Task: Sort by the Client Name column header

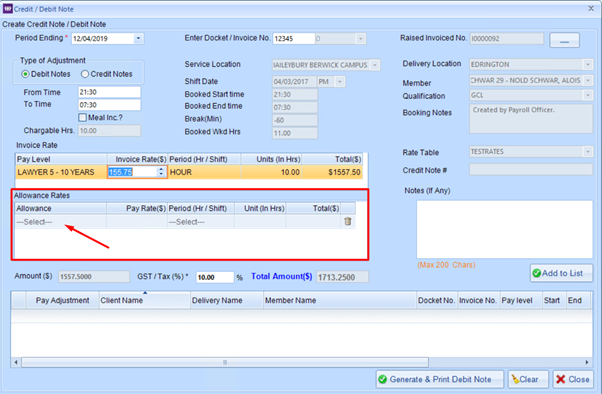Action: (x=145, y=300)
